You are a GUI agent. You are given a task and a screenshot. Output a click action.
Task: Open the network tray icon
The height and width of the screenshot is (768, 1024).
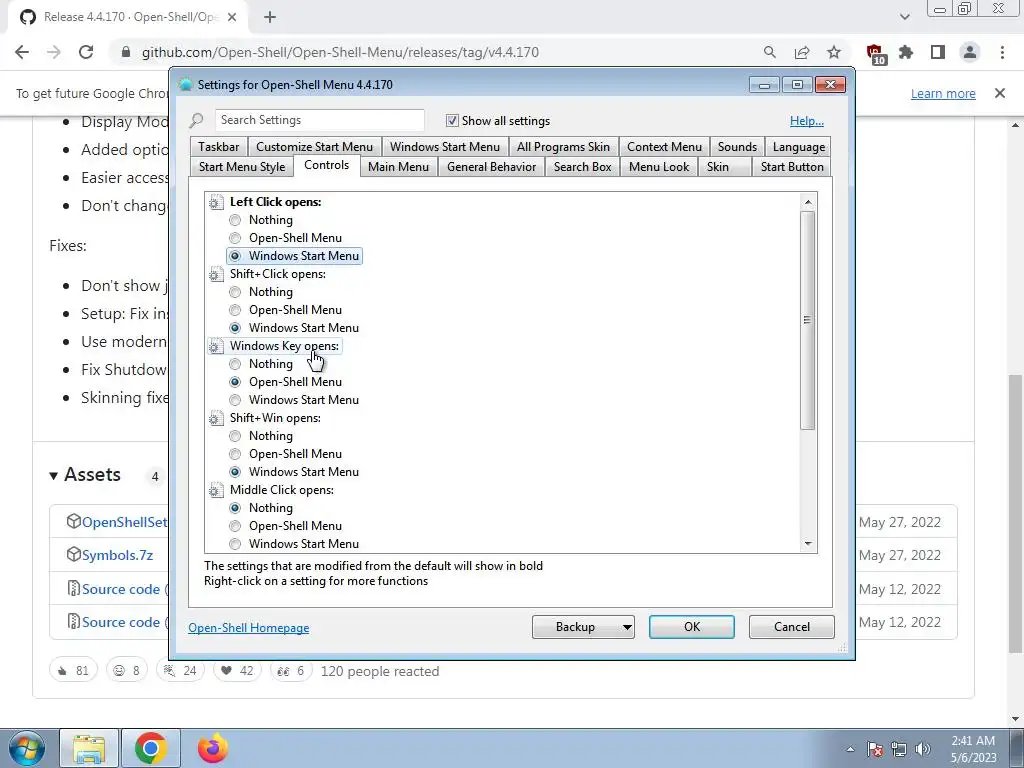[x=899, y=749]
